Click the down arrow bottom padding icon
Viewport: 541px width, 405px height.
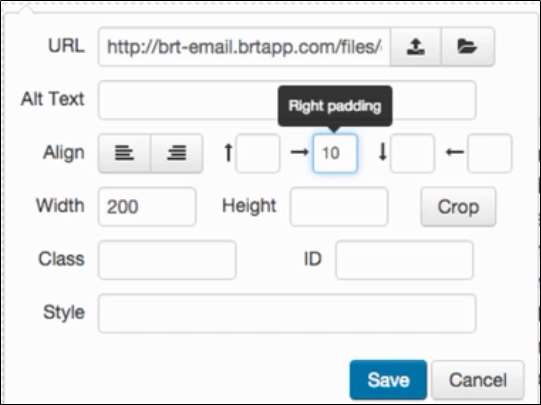383,152
